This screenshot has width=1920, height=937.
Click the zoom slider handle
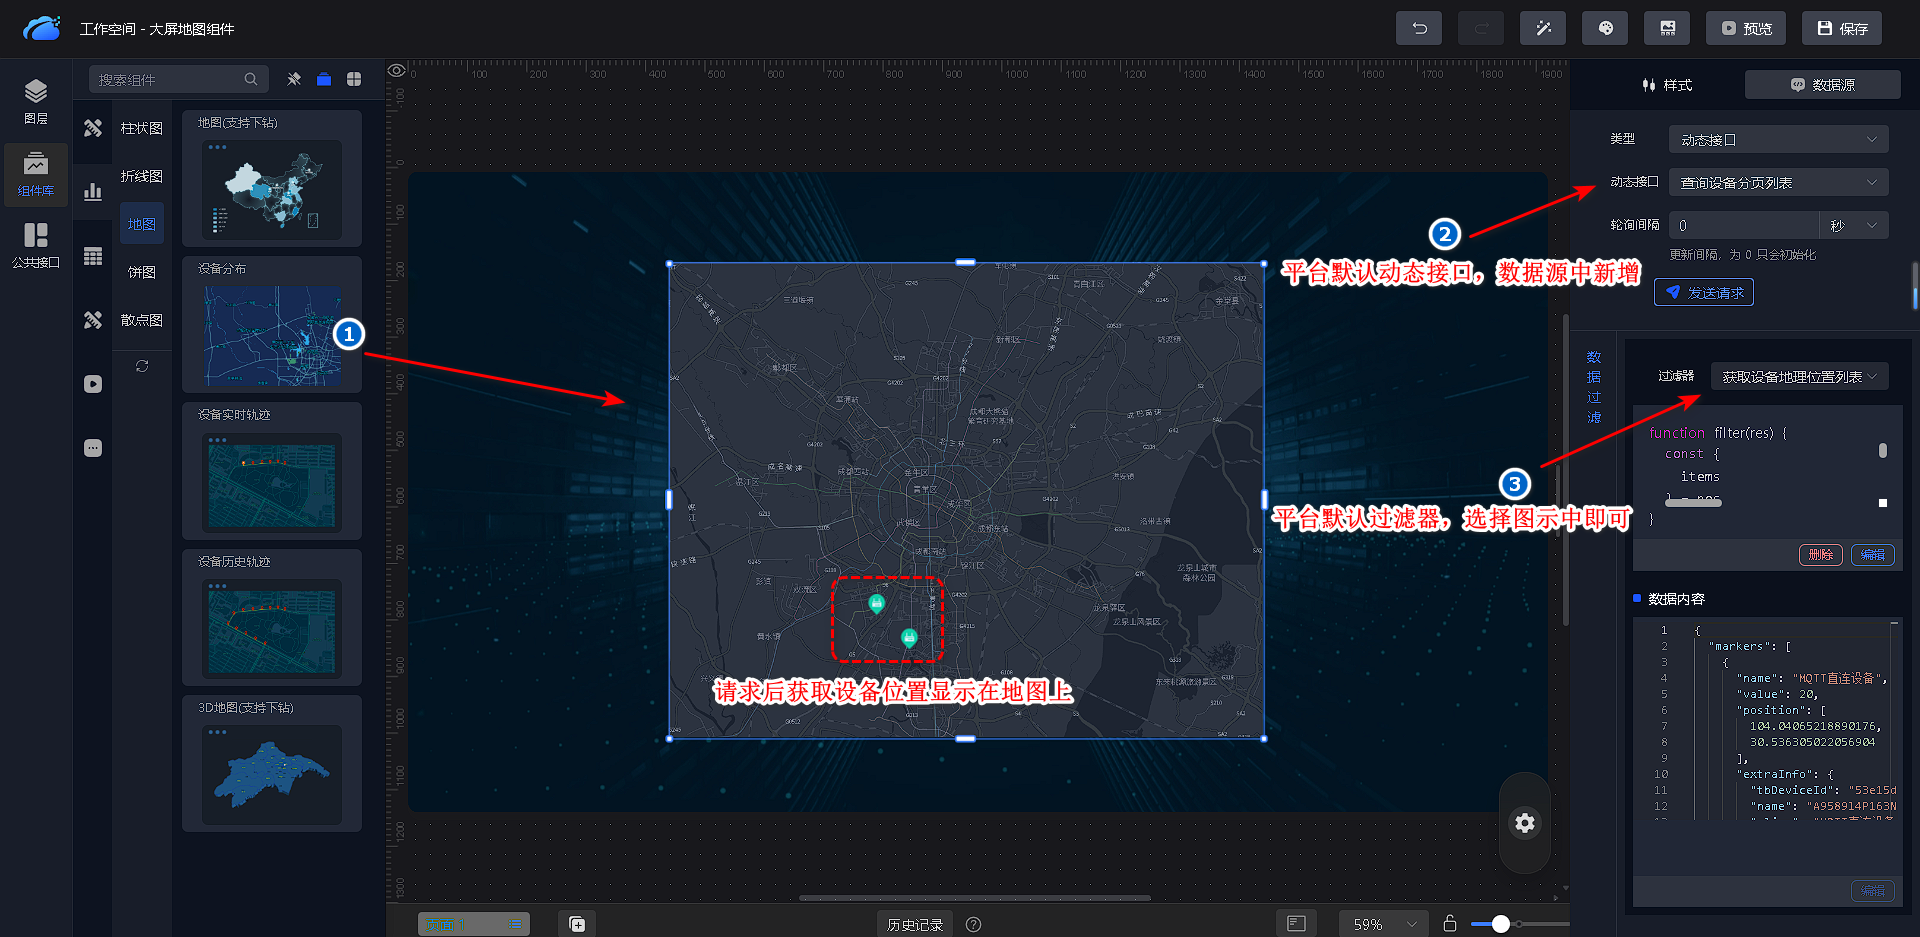pyautogui.click(x=1500, y=924)
